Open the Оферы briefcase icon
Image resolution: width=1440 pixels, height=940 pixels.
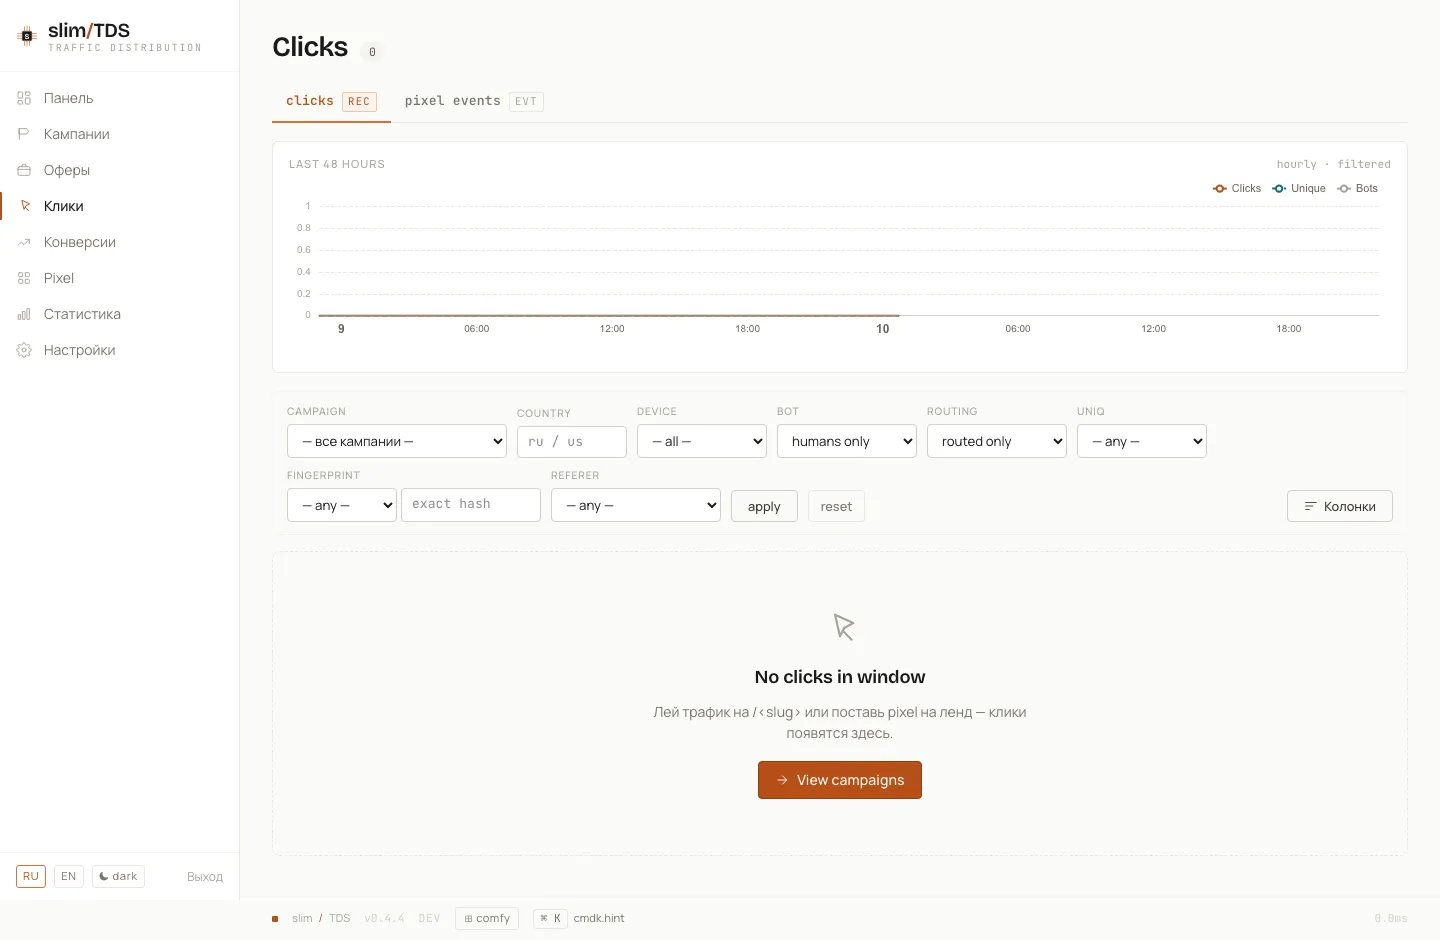[24, 170]
